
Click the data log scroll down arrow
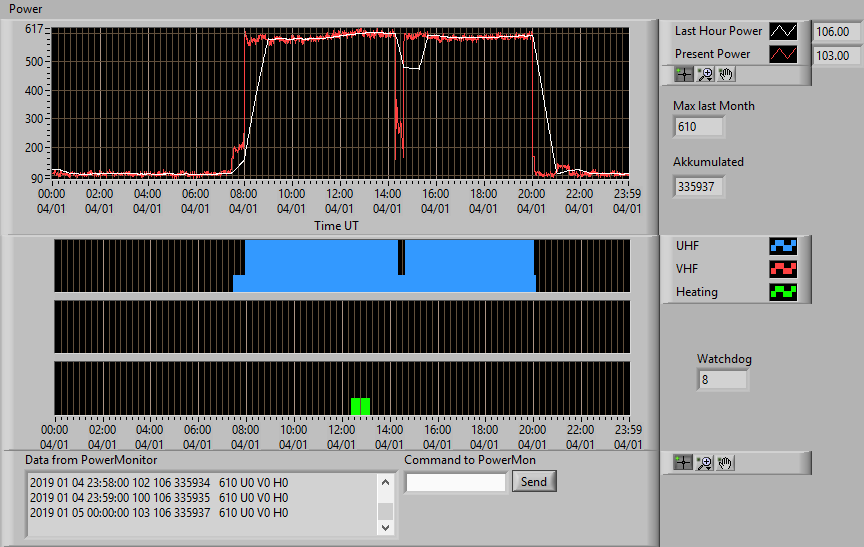coord(385,528)
